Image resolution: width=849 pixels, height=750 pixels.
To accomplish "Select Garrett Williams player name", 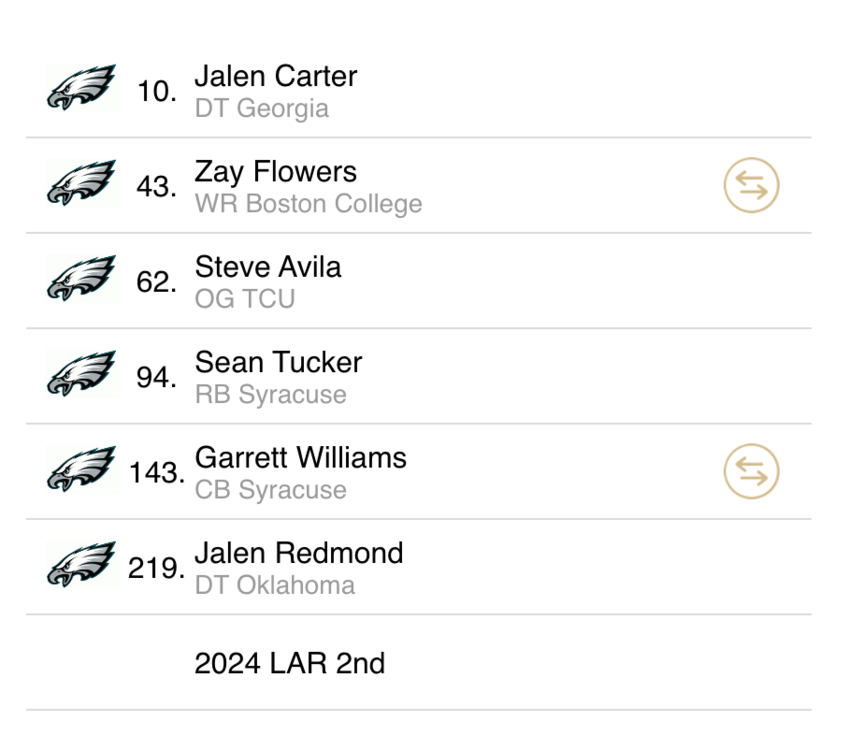I will [x=300, y=458].
